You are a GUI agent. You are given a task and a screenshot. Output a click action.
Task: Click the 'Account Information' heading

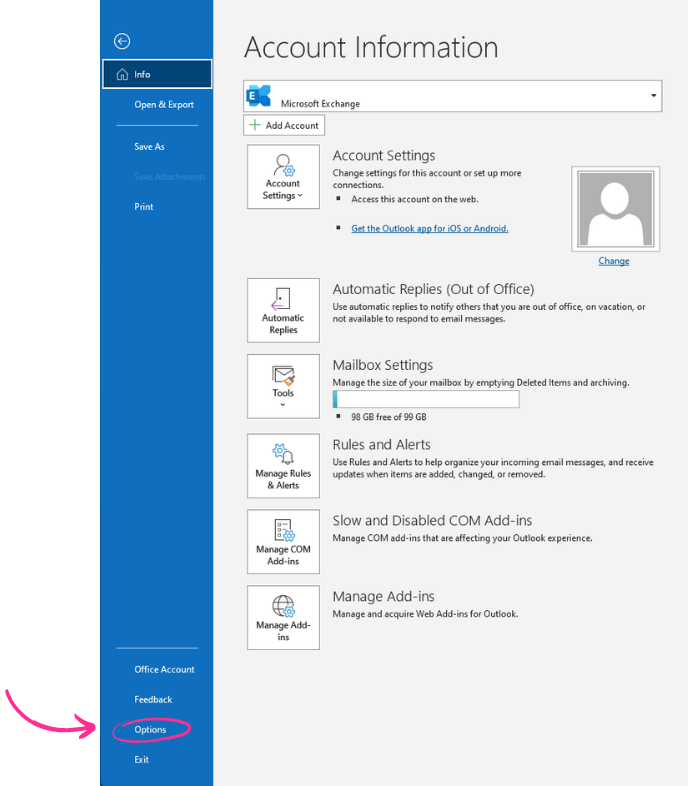[371, 48]
